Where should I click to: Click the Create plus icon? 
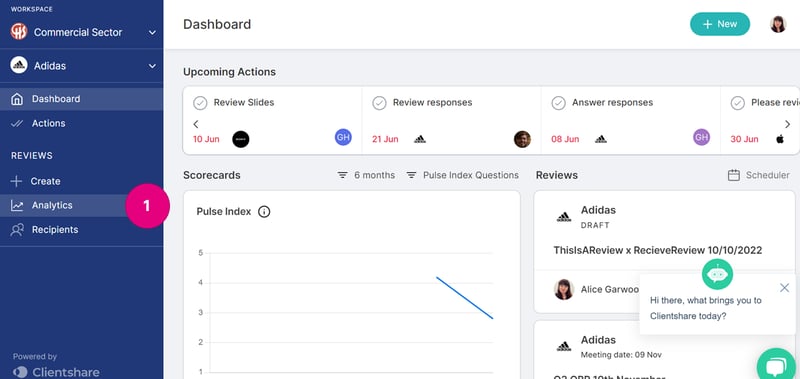tap(17, 181)
